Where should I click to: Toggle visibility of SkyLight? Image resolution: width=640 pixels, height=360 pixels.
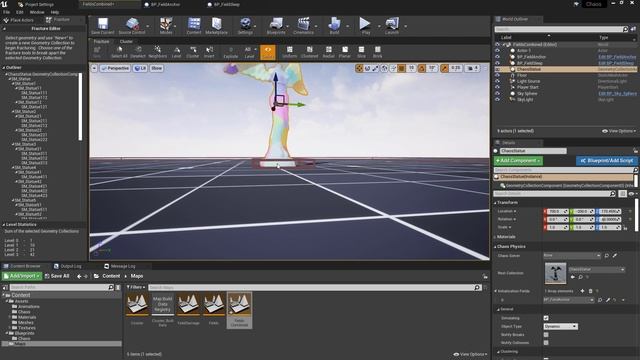pyautogui.click(x=497, y=100)
